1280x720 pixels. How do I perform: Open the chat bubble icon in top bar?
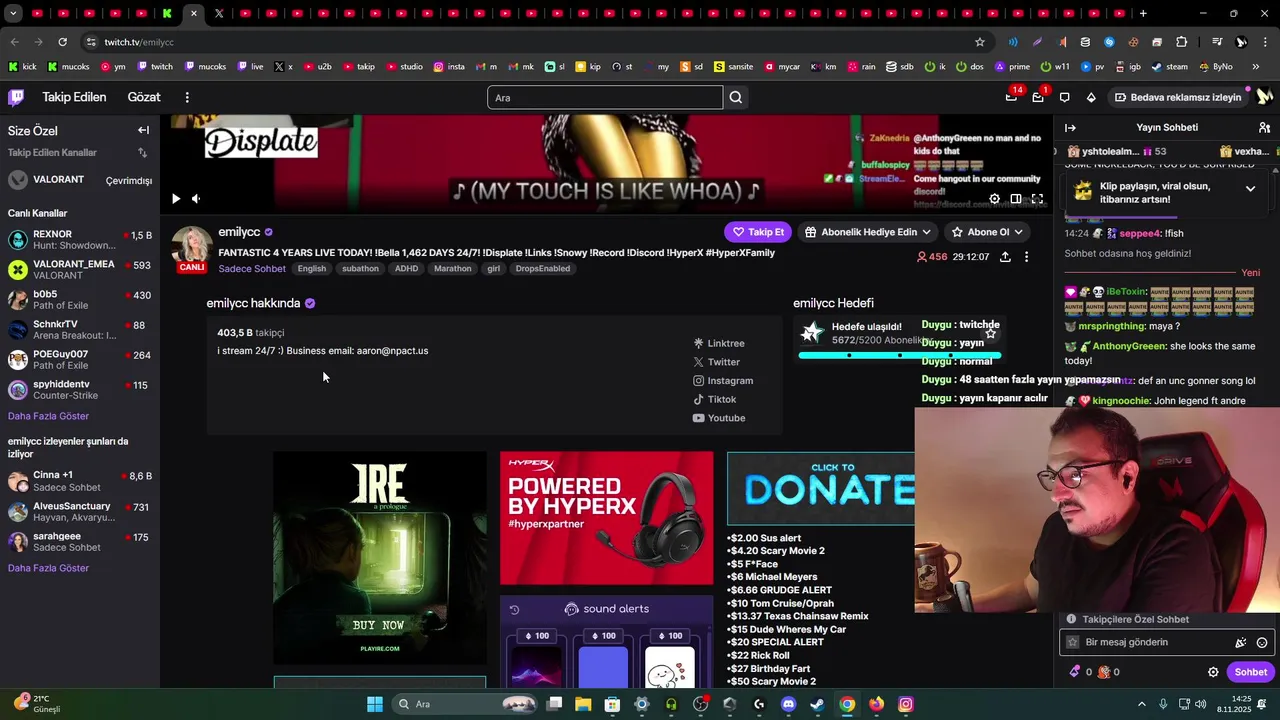1064,97
